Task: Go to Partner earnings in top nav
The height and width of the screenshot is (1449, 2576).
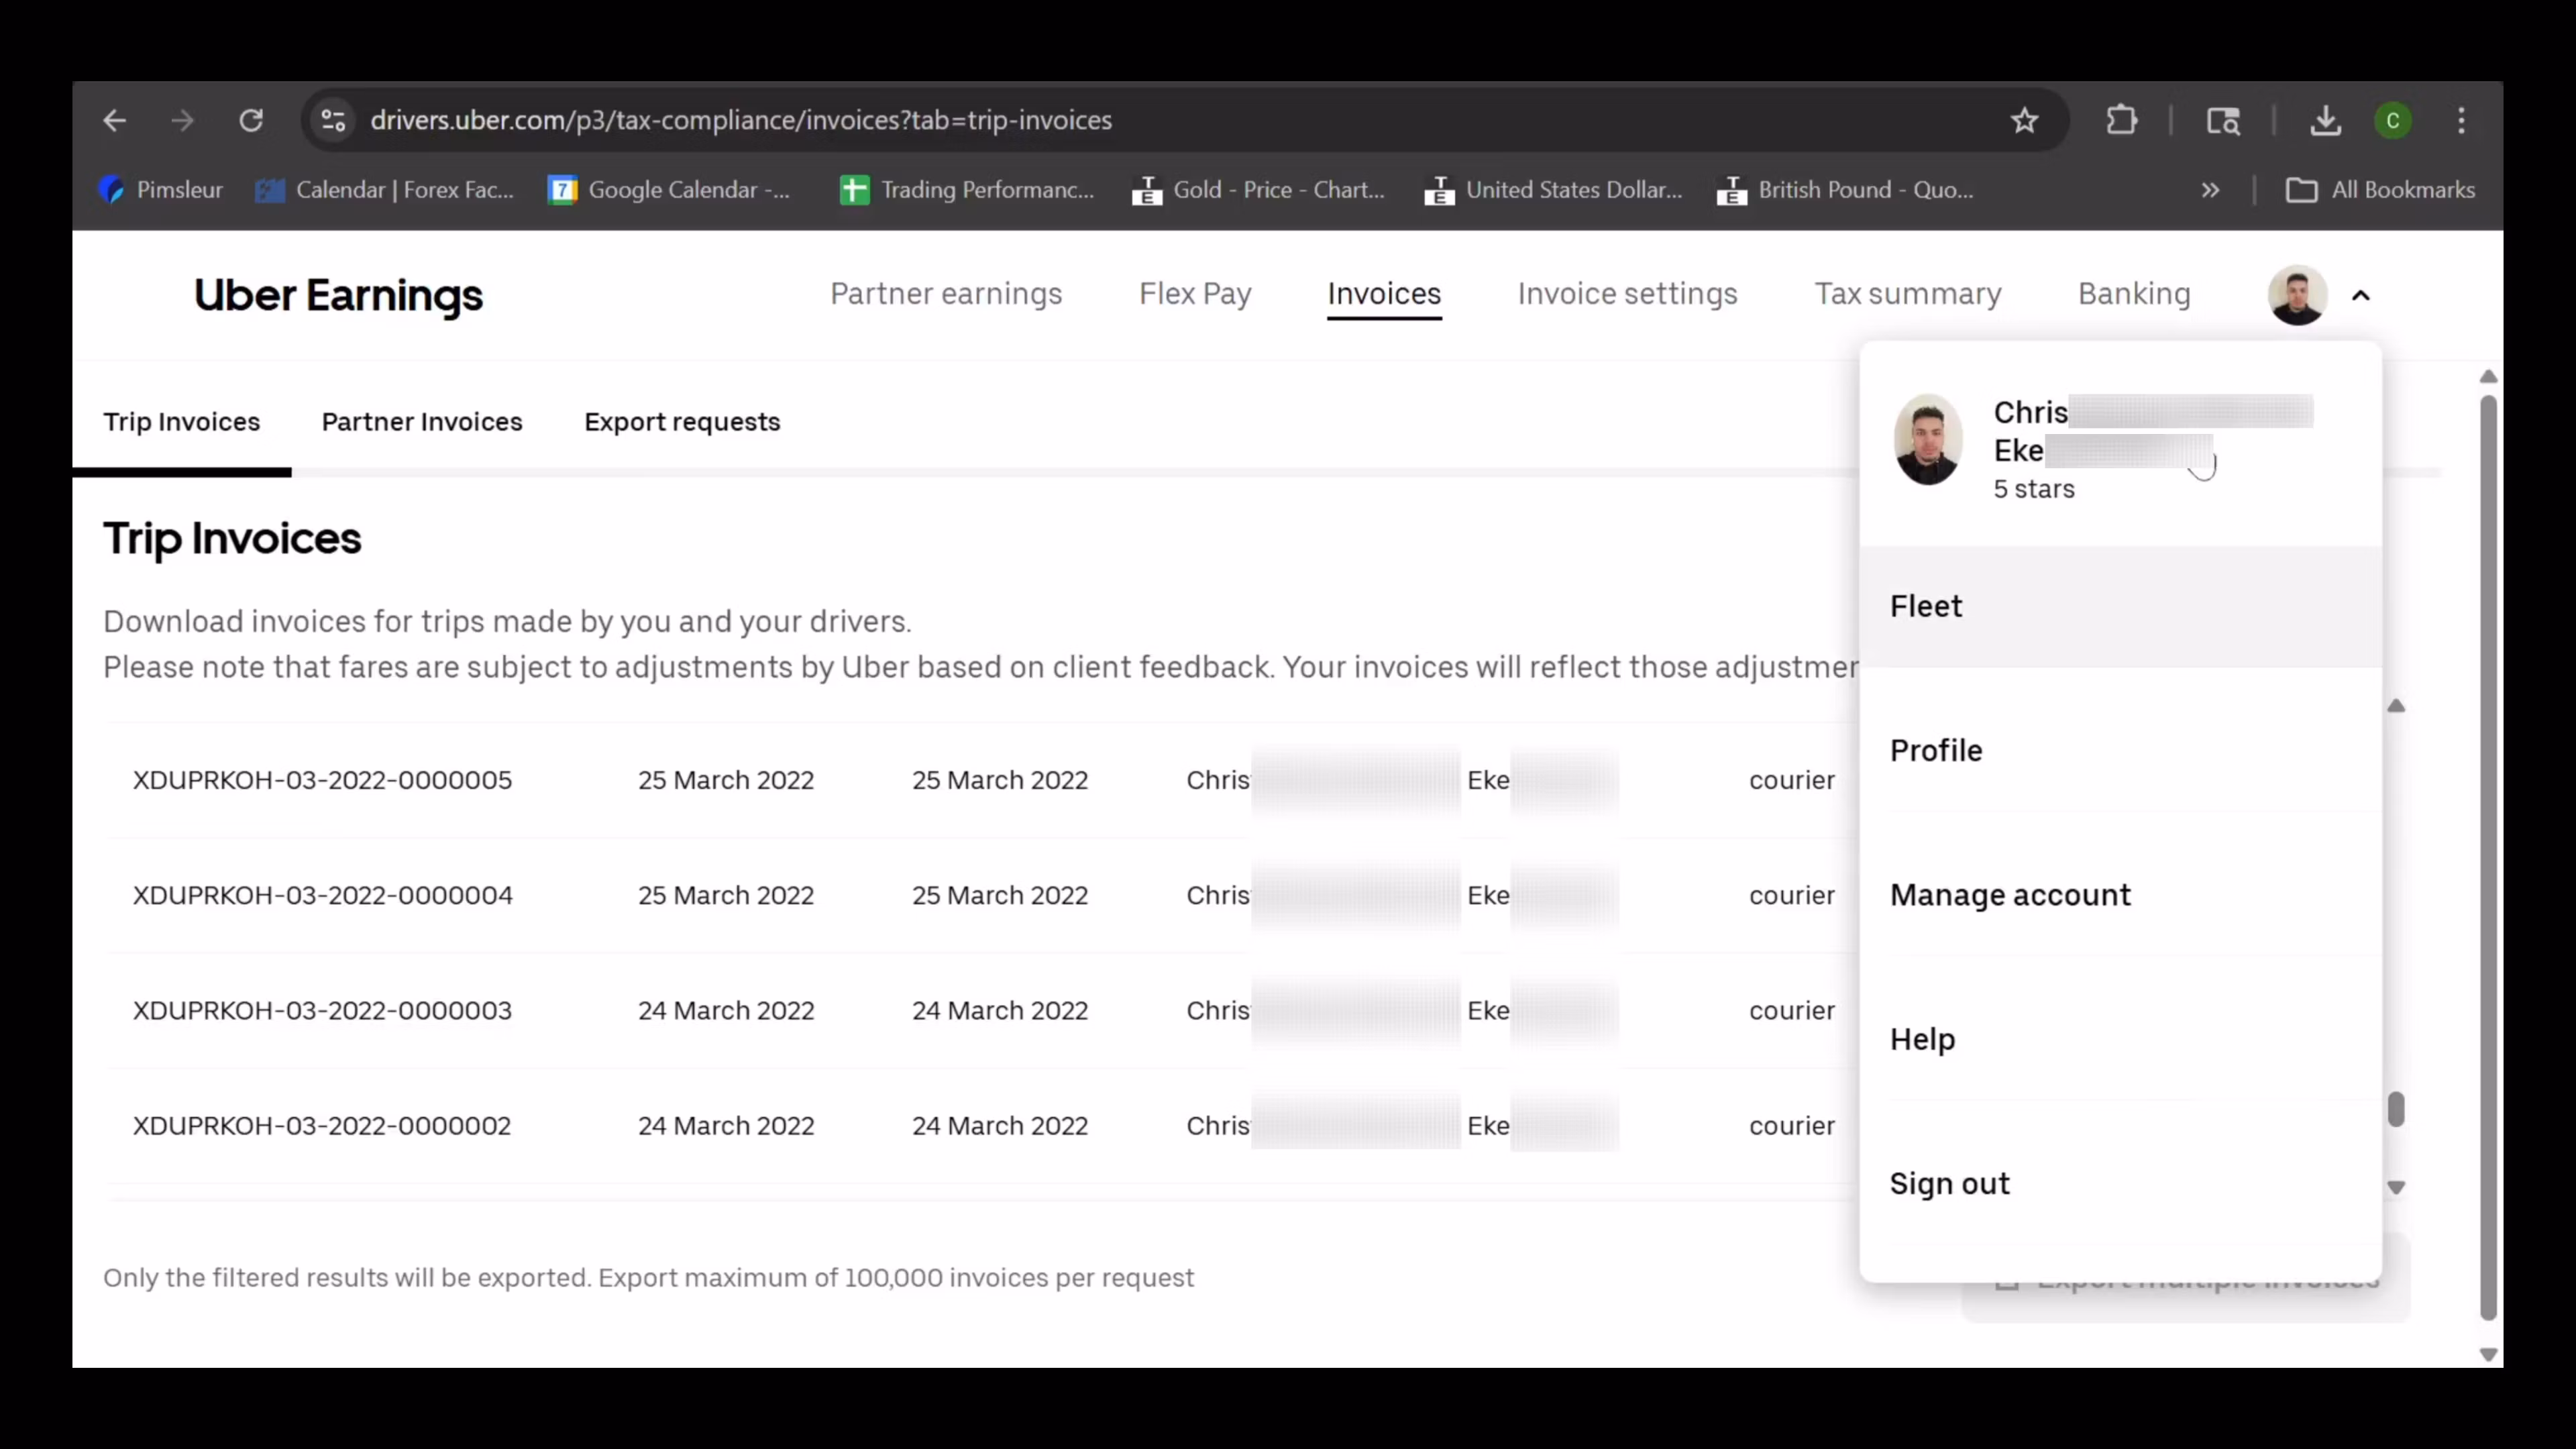Action: pyautogui.click(x=946, y=294)
